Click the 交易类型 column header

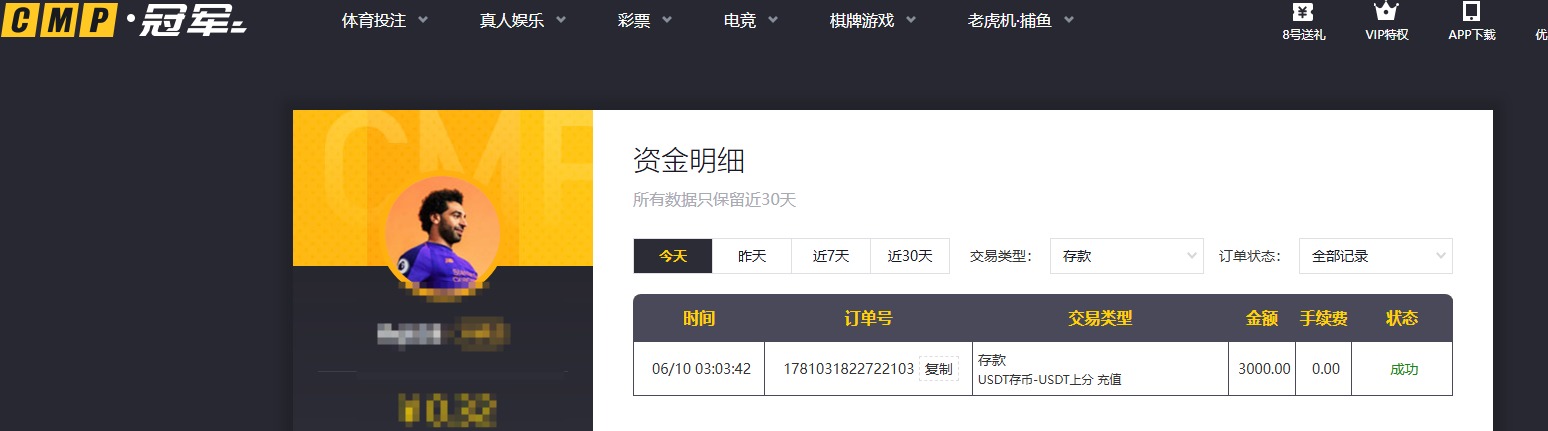1100,318
